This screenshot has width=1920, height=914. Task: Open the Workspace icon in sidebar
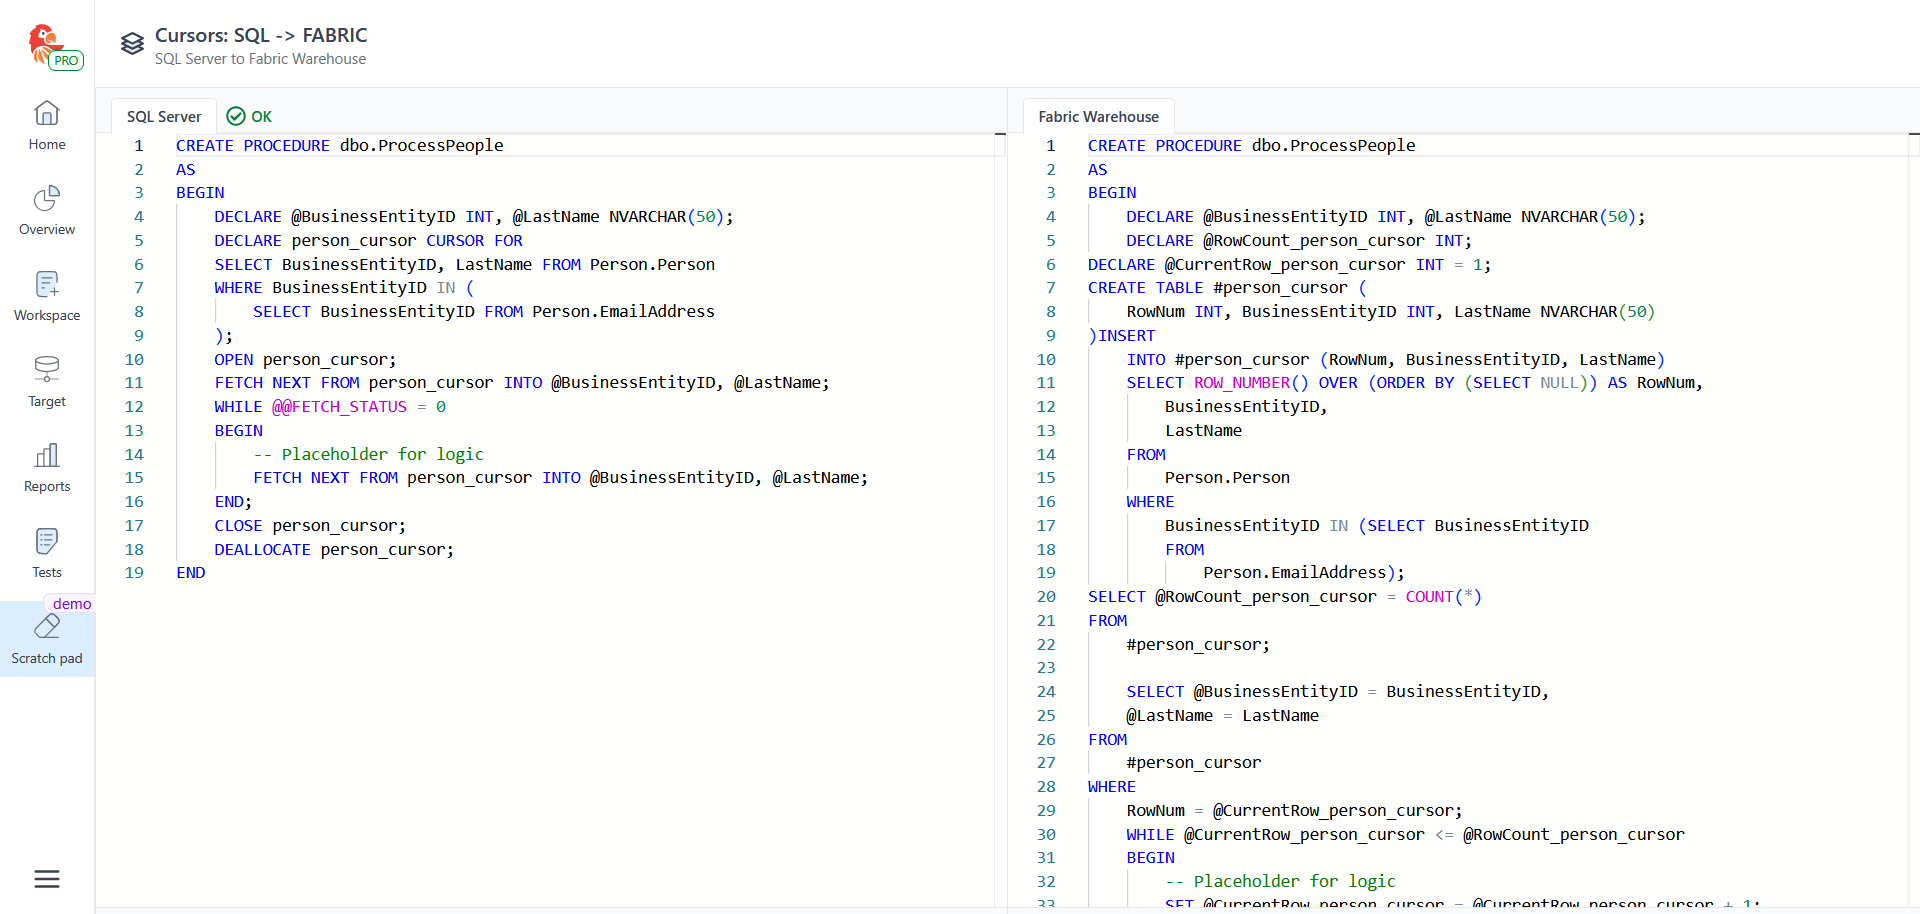tap(47, 285)
